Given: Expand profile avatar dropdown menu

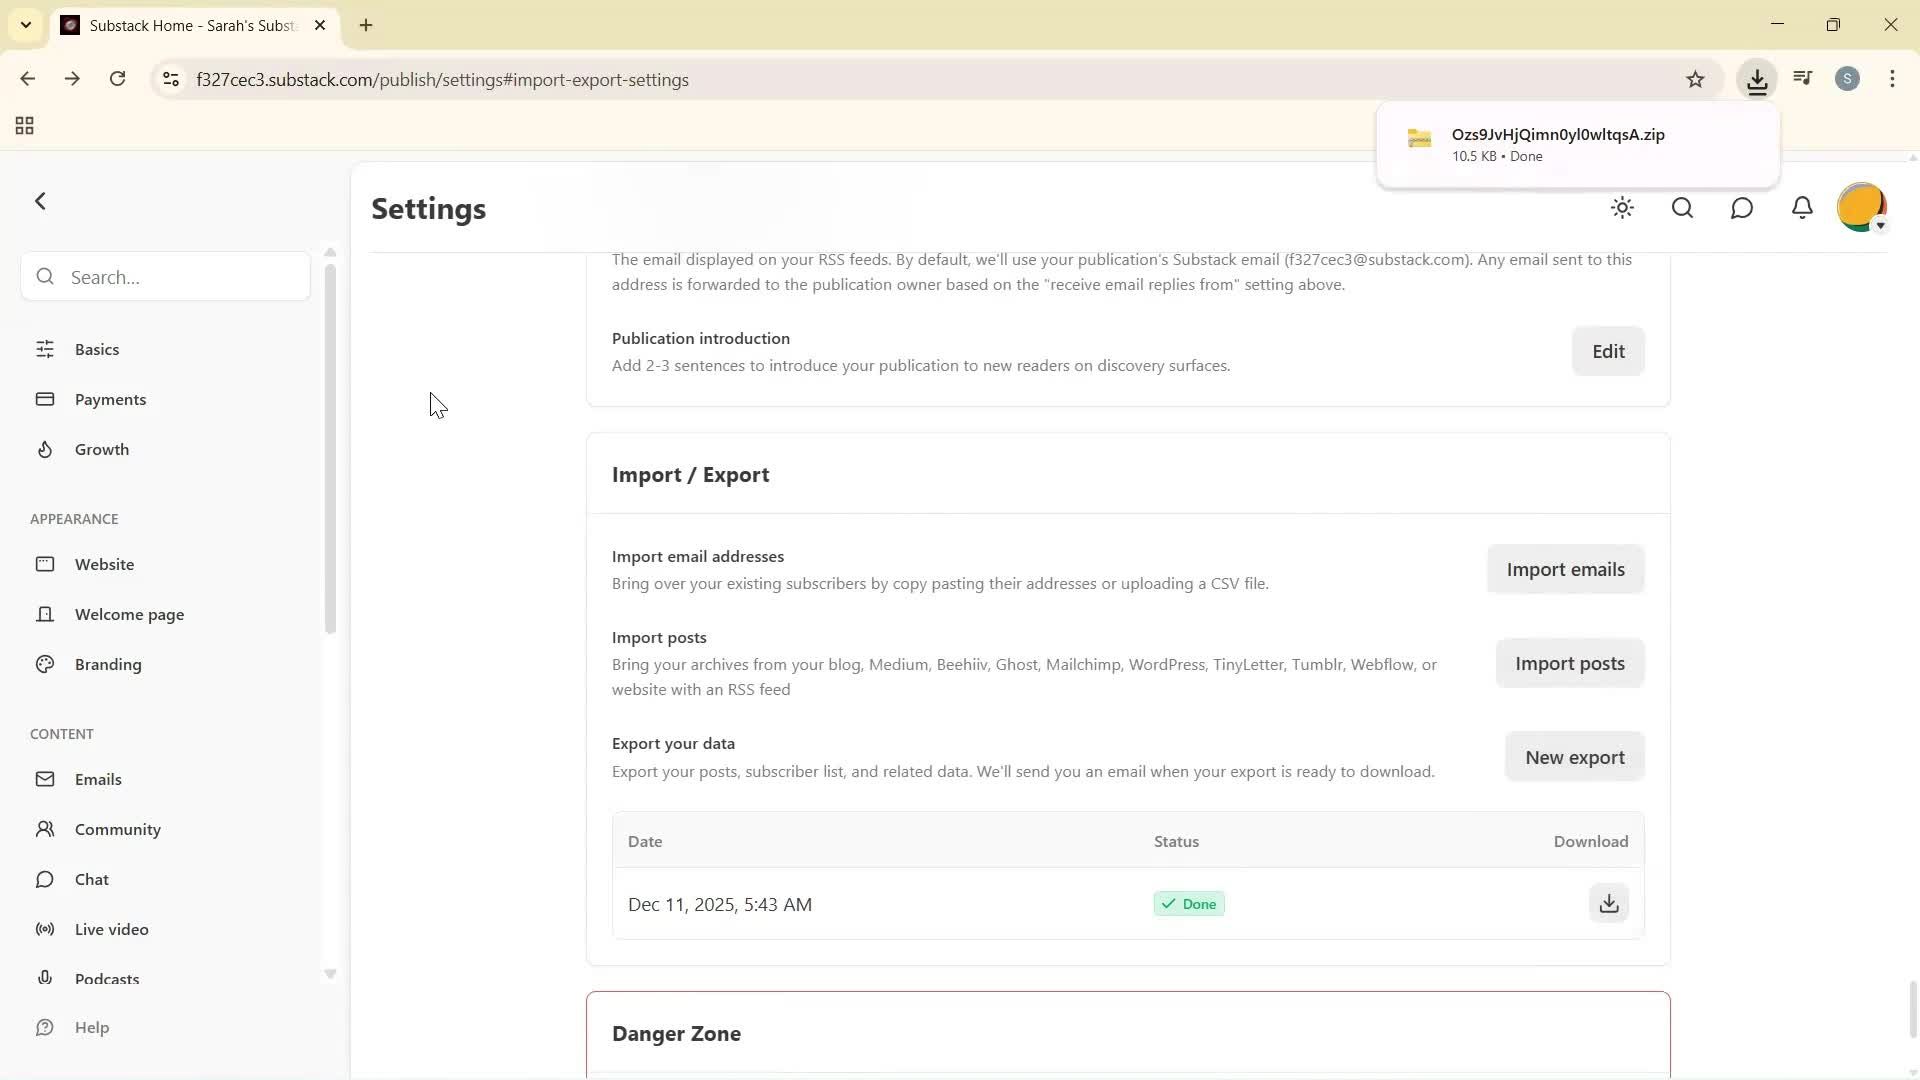Looking at the screenshot, I should (1862, 208).
